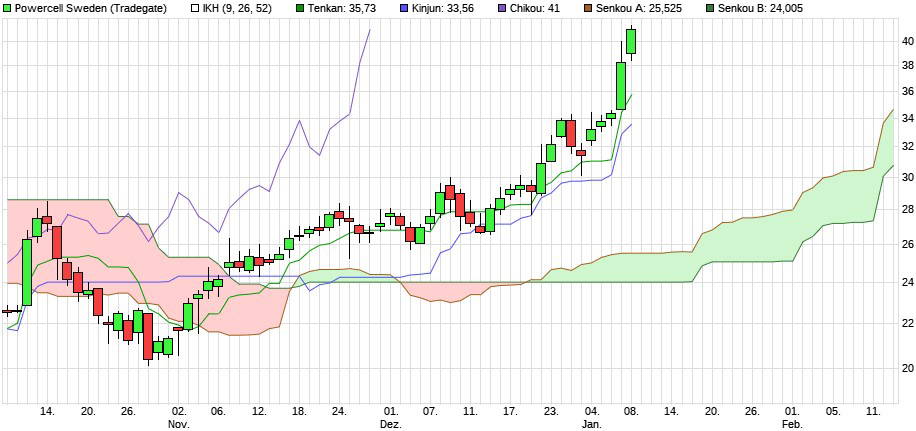The height and width of the screenshot is (431, 916).
Task: Click the 14. date label in October
Action: point(48,411)
